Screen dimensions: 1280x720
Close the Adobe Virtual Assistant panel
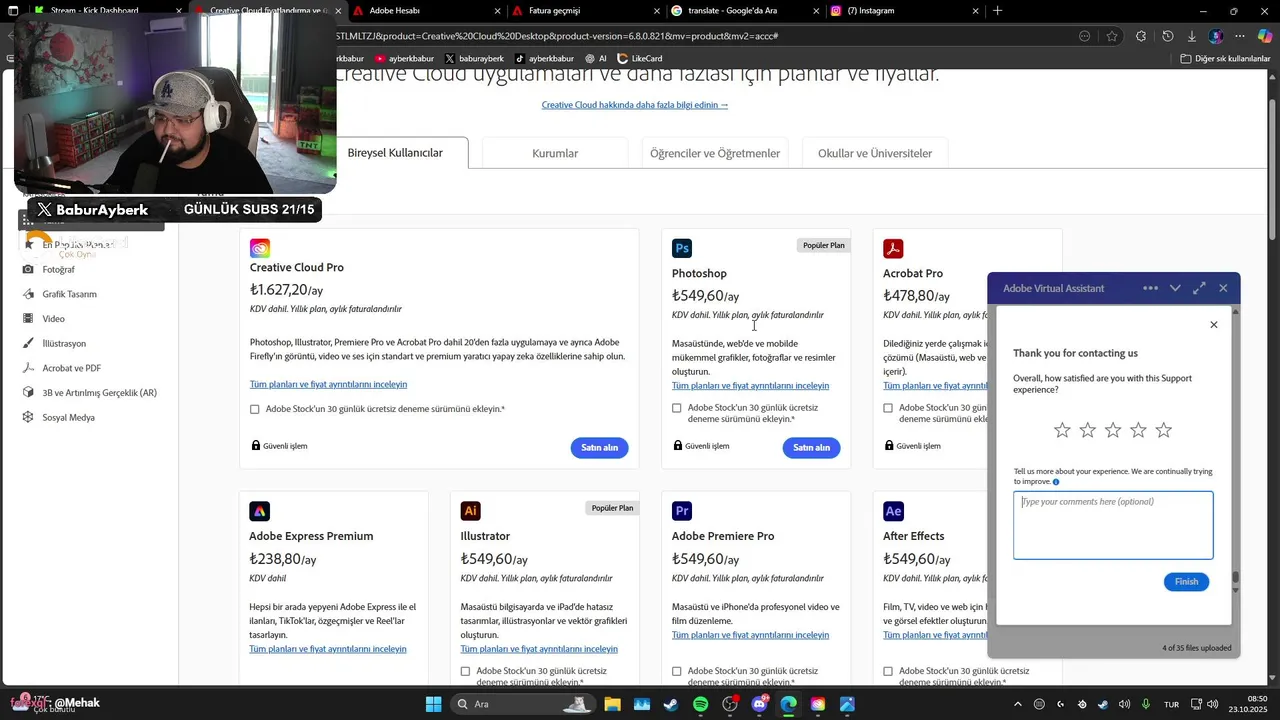pyautogui.click(x=1223, y=288)
